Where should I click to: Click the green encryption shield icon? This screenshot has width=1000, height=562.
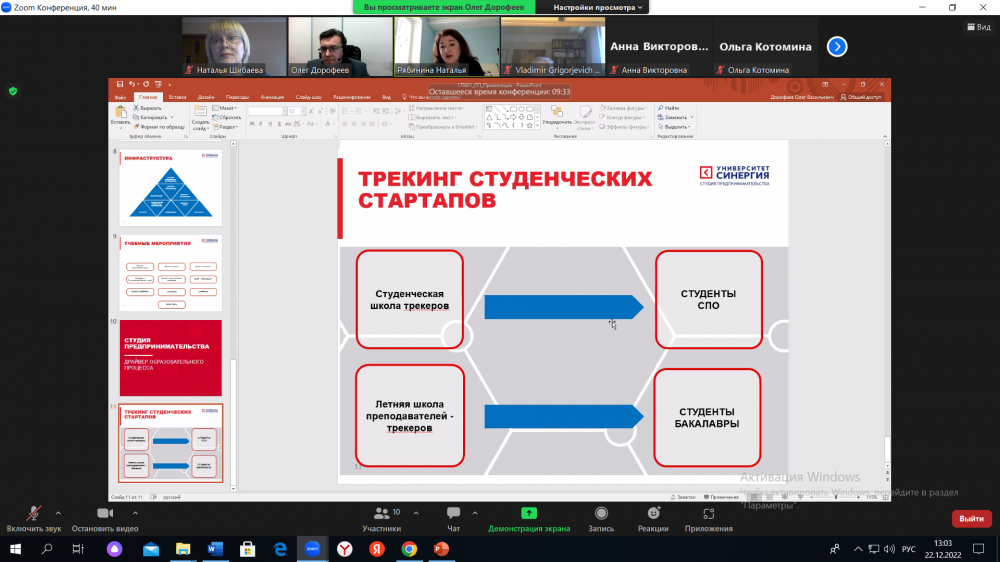[13, 91]
